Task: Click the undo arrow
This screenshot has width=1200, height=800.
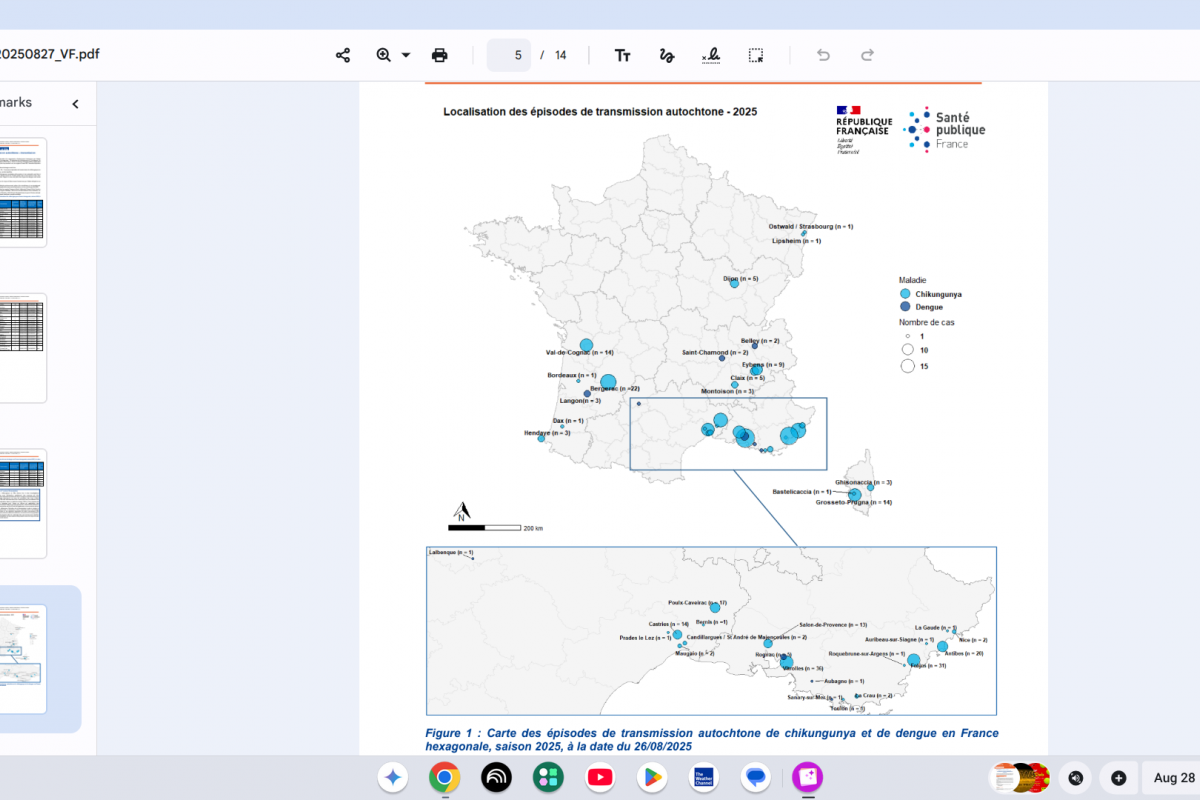Action: coord(823,55)
